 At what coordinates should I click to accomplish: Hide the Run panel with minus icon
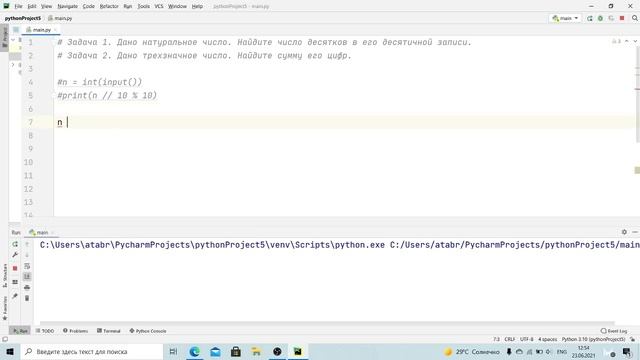pyautogui.click(x=635, y=232)
